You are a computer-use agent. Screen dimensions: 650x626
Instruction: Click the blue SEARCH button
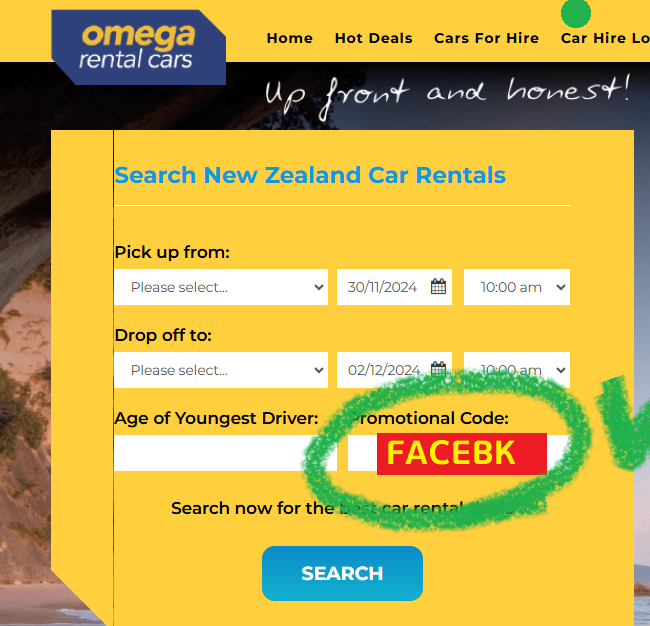[342, 573]
